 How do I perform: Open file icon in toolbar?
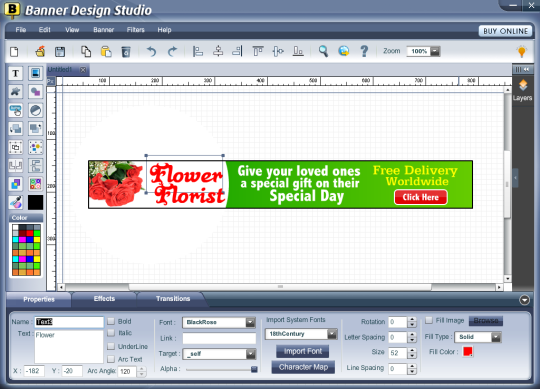click(40, 52)
